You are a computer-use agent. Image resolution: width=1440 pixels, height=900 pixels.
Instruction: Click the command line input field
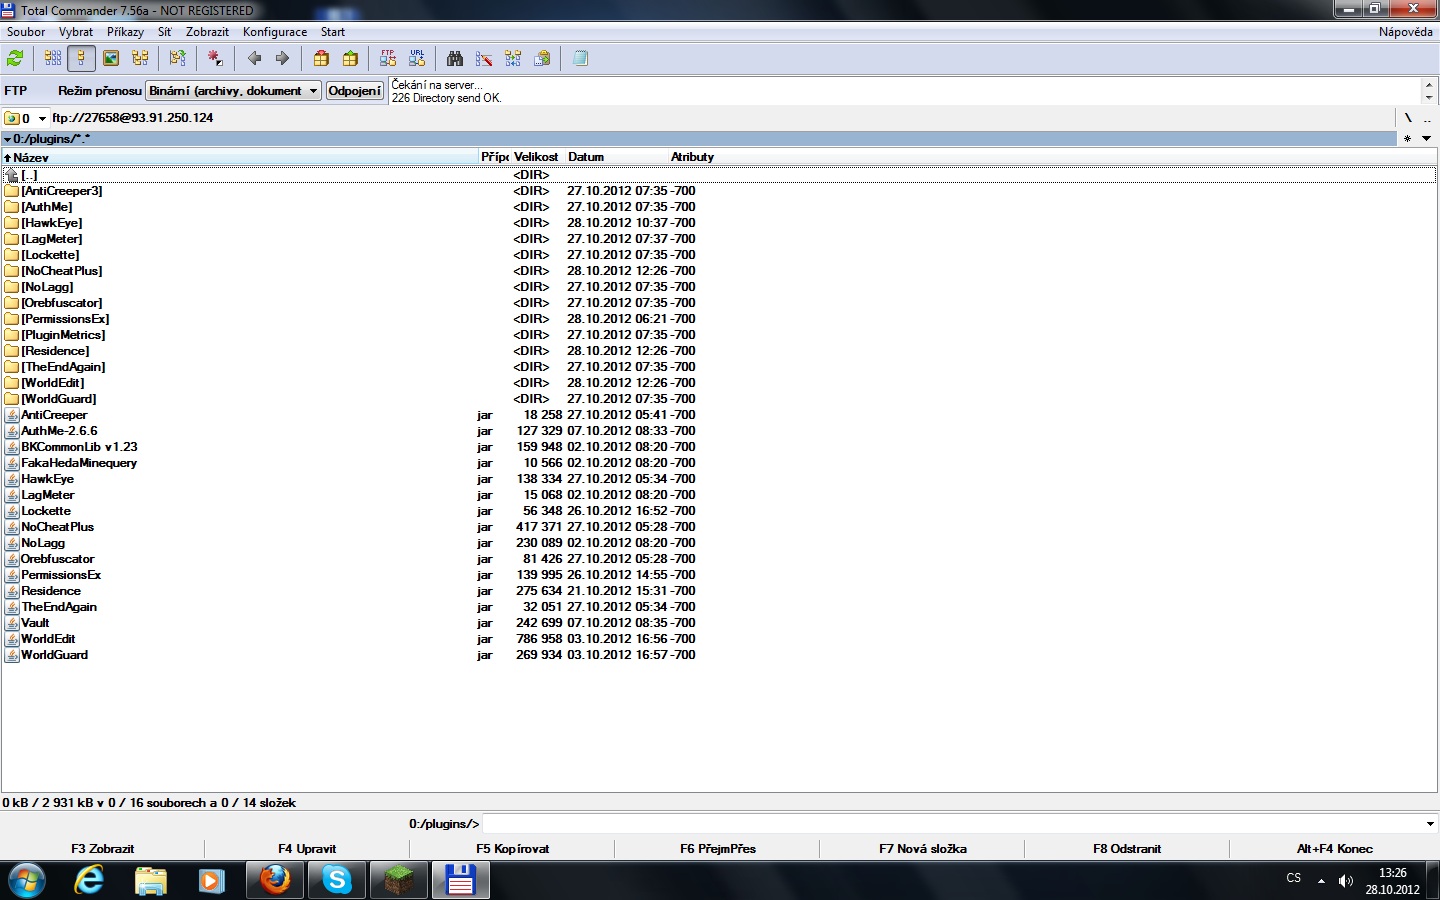(x=951, y=824)
